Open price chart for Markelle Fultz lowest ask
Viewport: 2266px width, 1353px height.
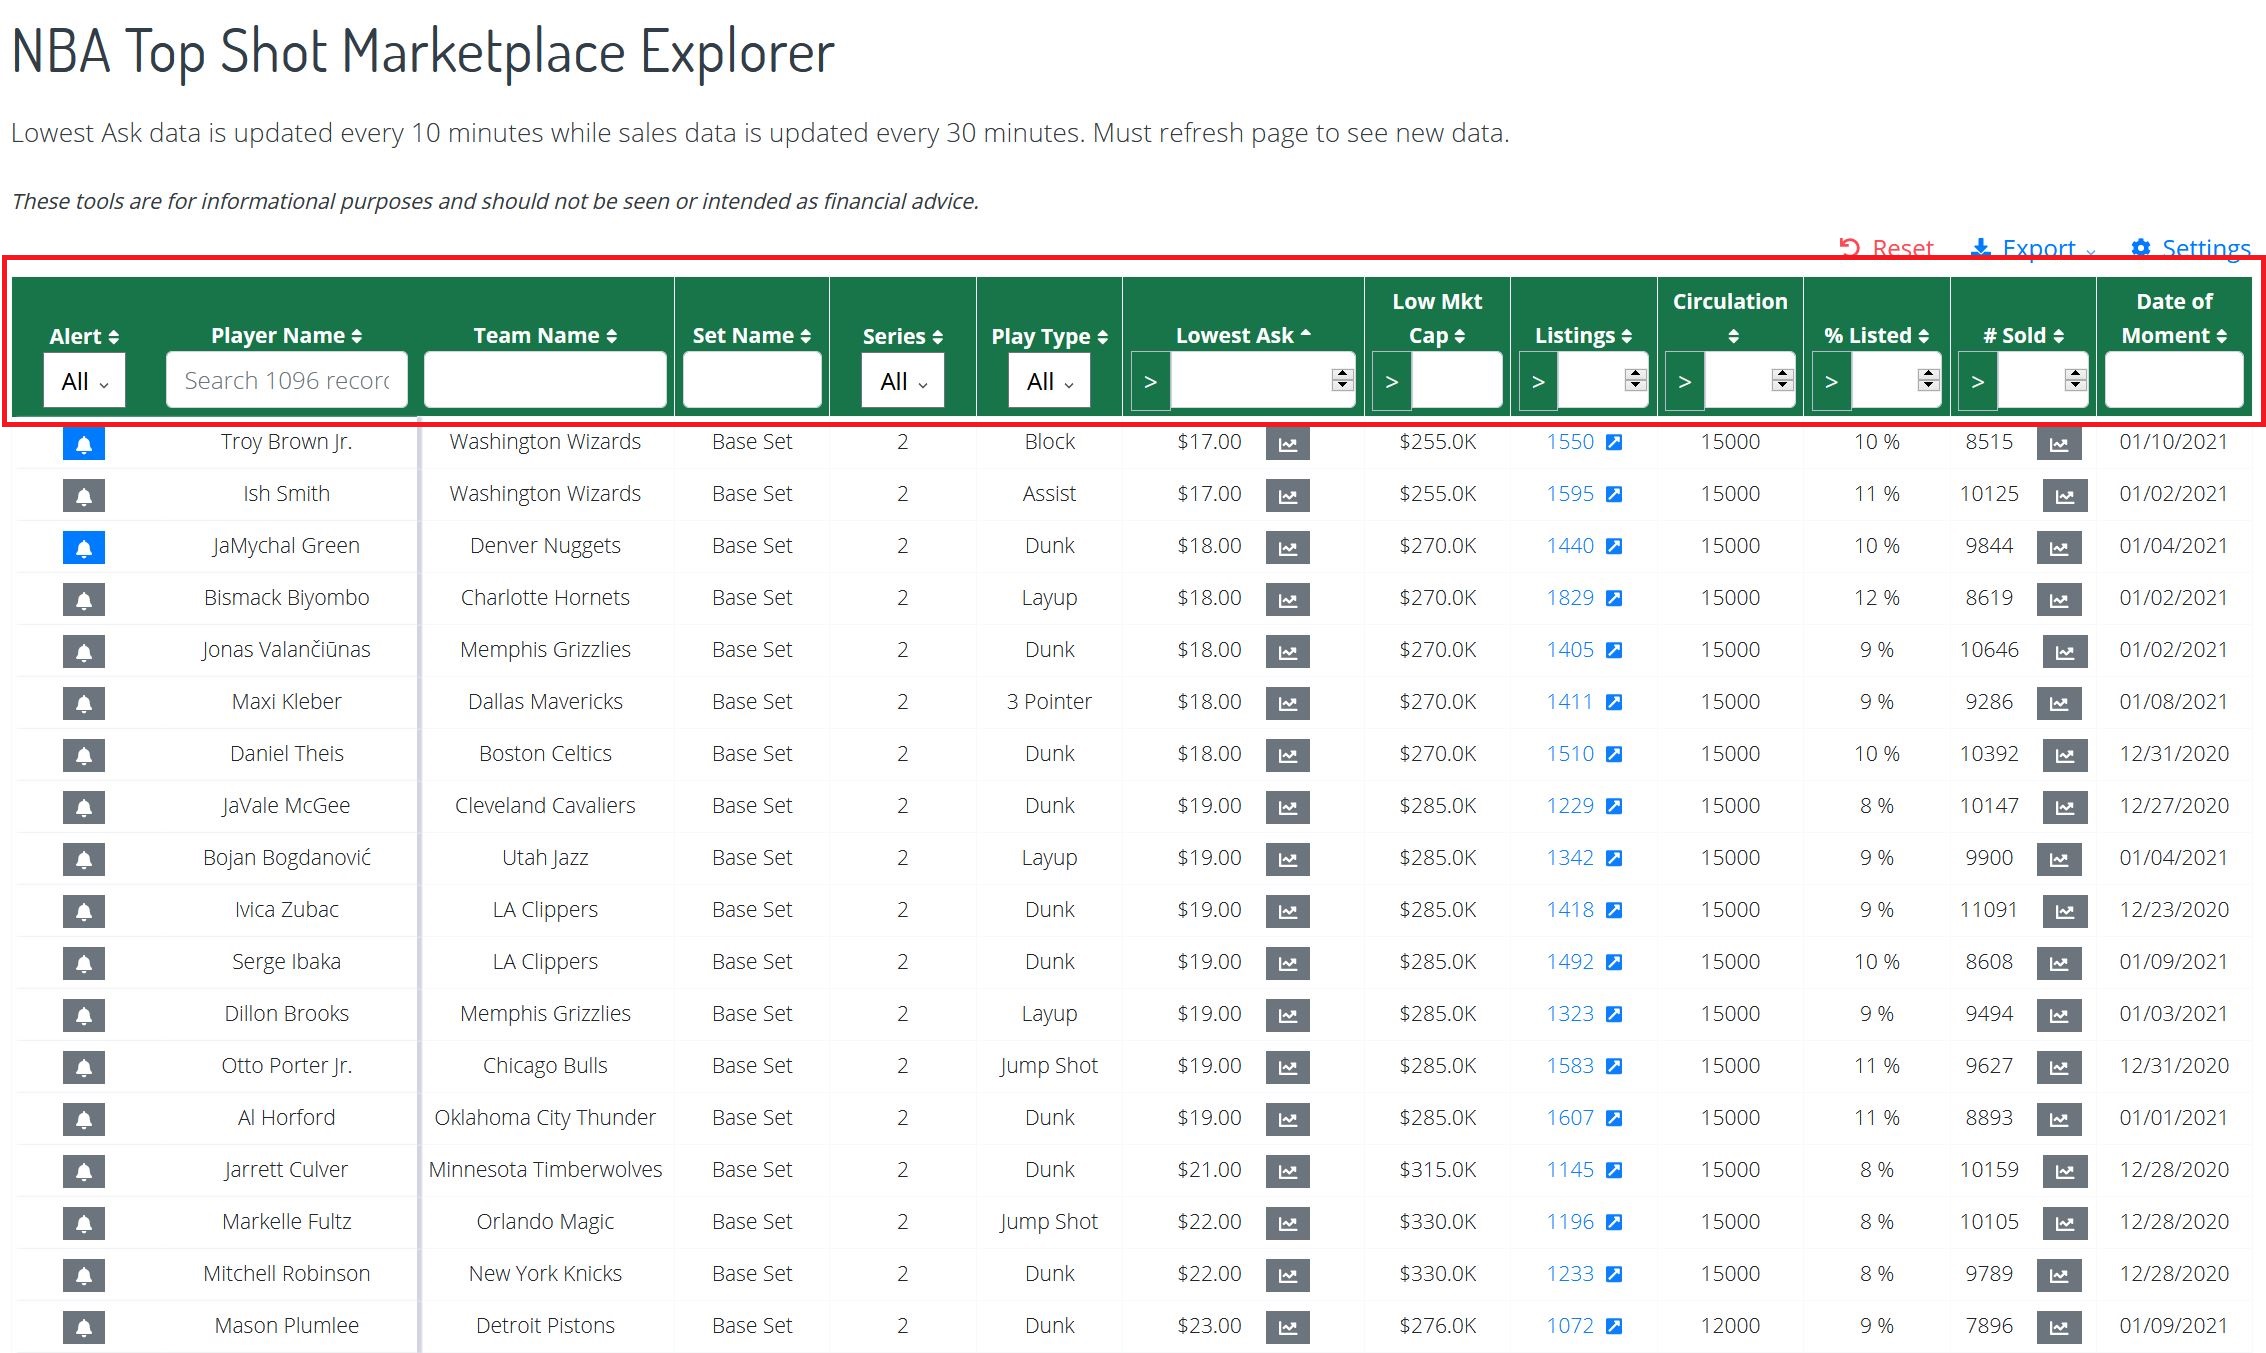pos(1288,1223)
